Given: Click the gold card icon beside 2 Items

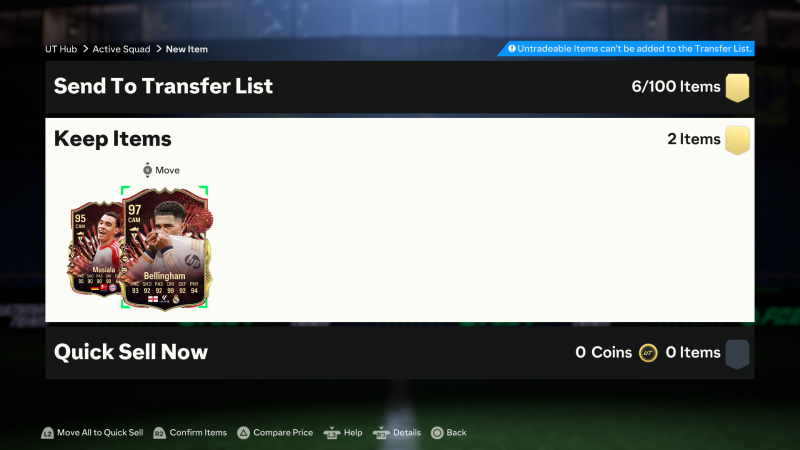Looking at the screenshot, I should [x=737, y=140].
